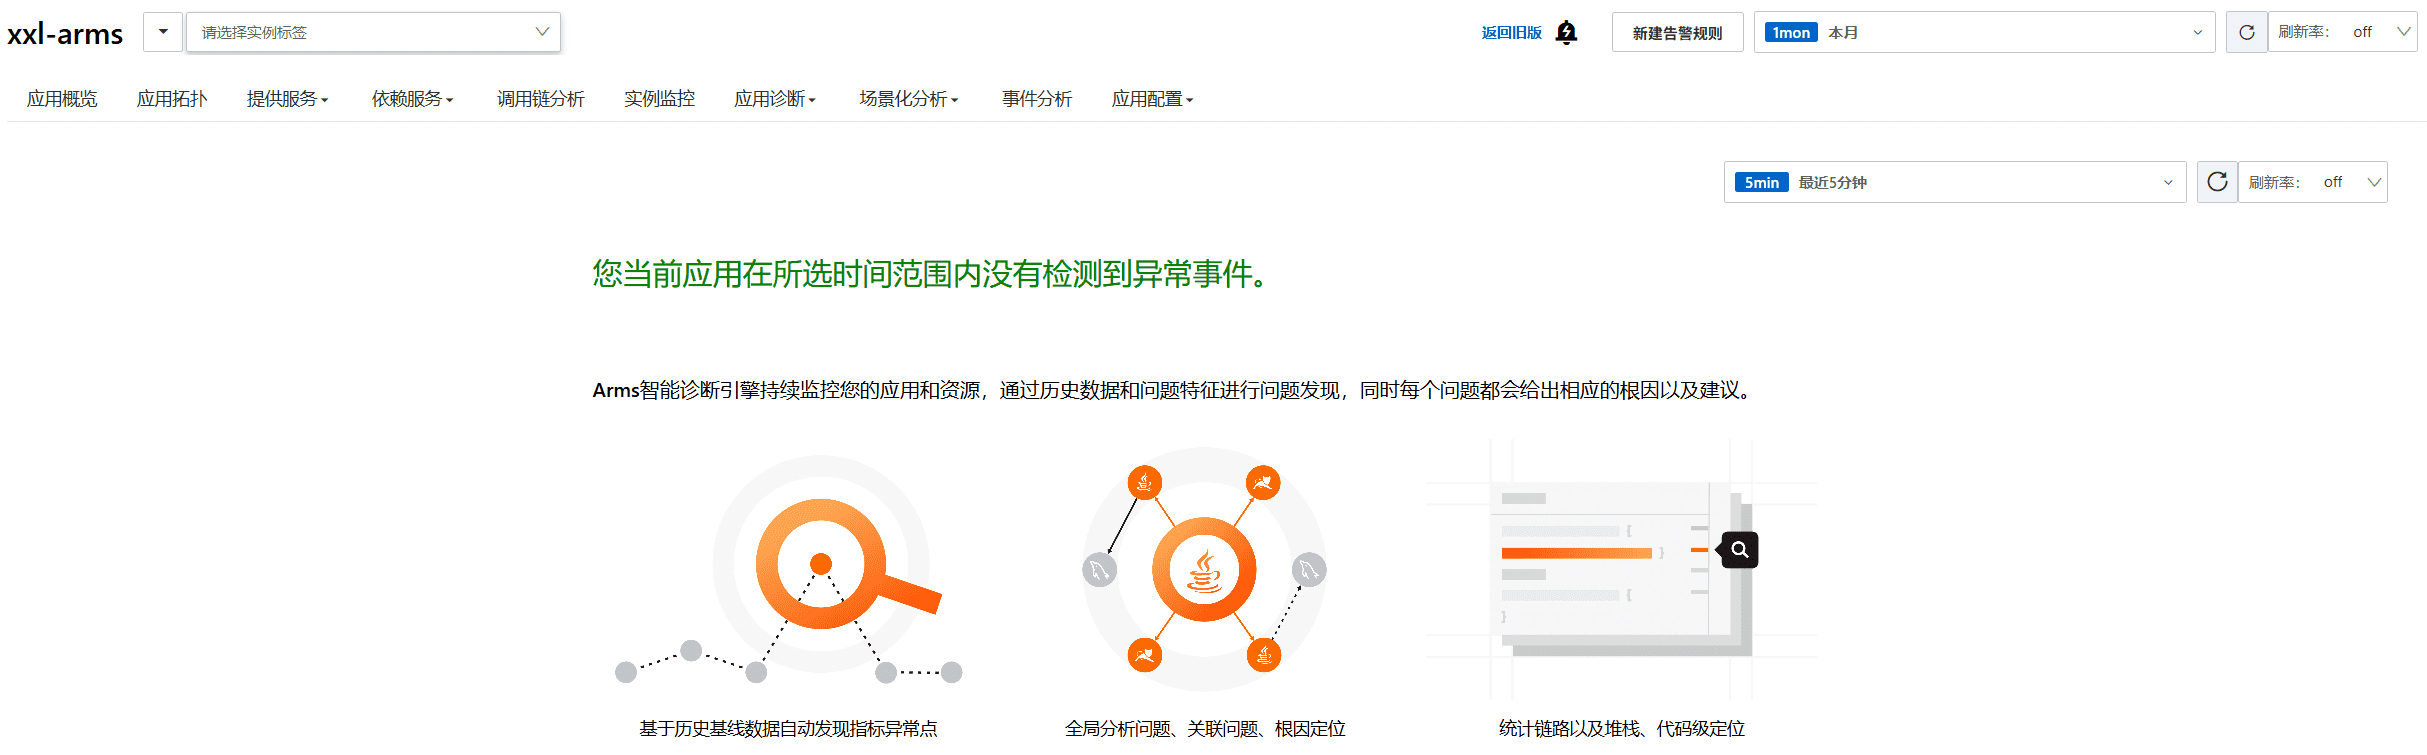This screenshot has width=2427, height=755.
Task: Click the 统计链路以及堆栈、代码级定位 caption
Action: click(x=1621, y=729)
